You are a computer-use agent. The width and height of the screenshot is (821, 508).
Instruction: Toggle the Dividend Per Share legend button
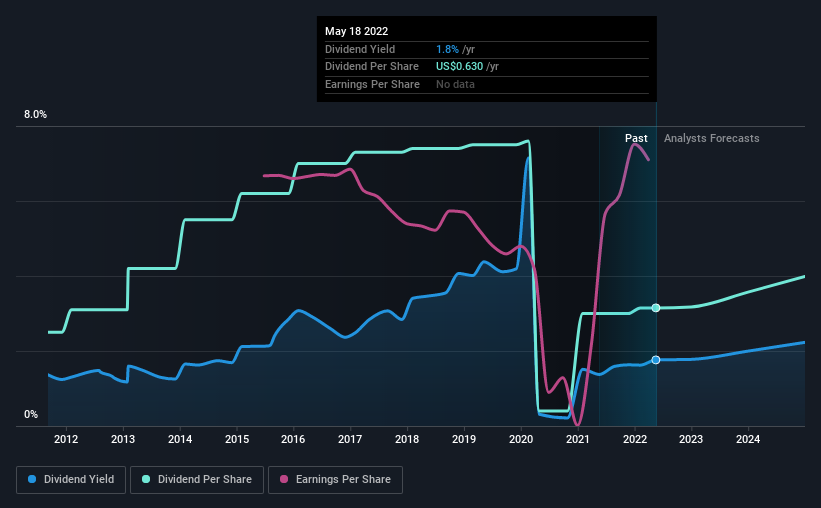(197, 480)
